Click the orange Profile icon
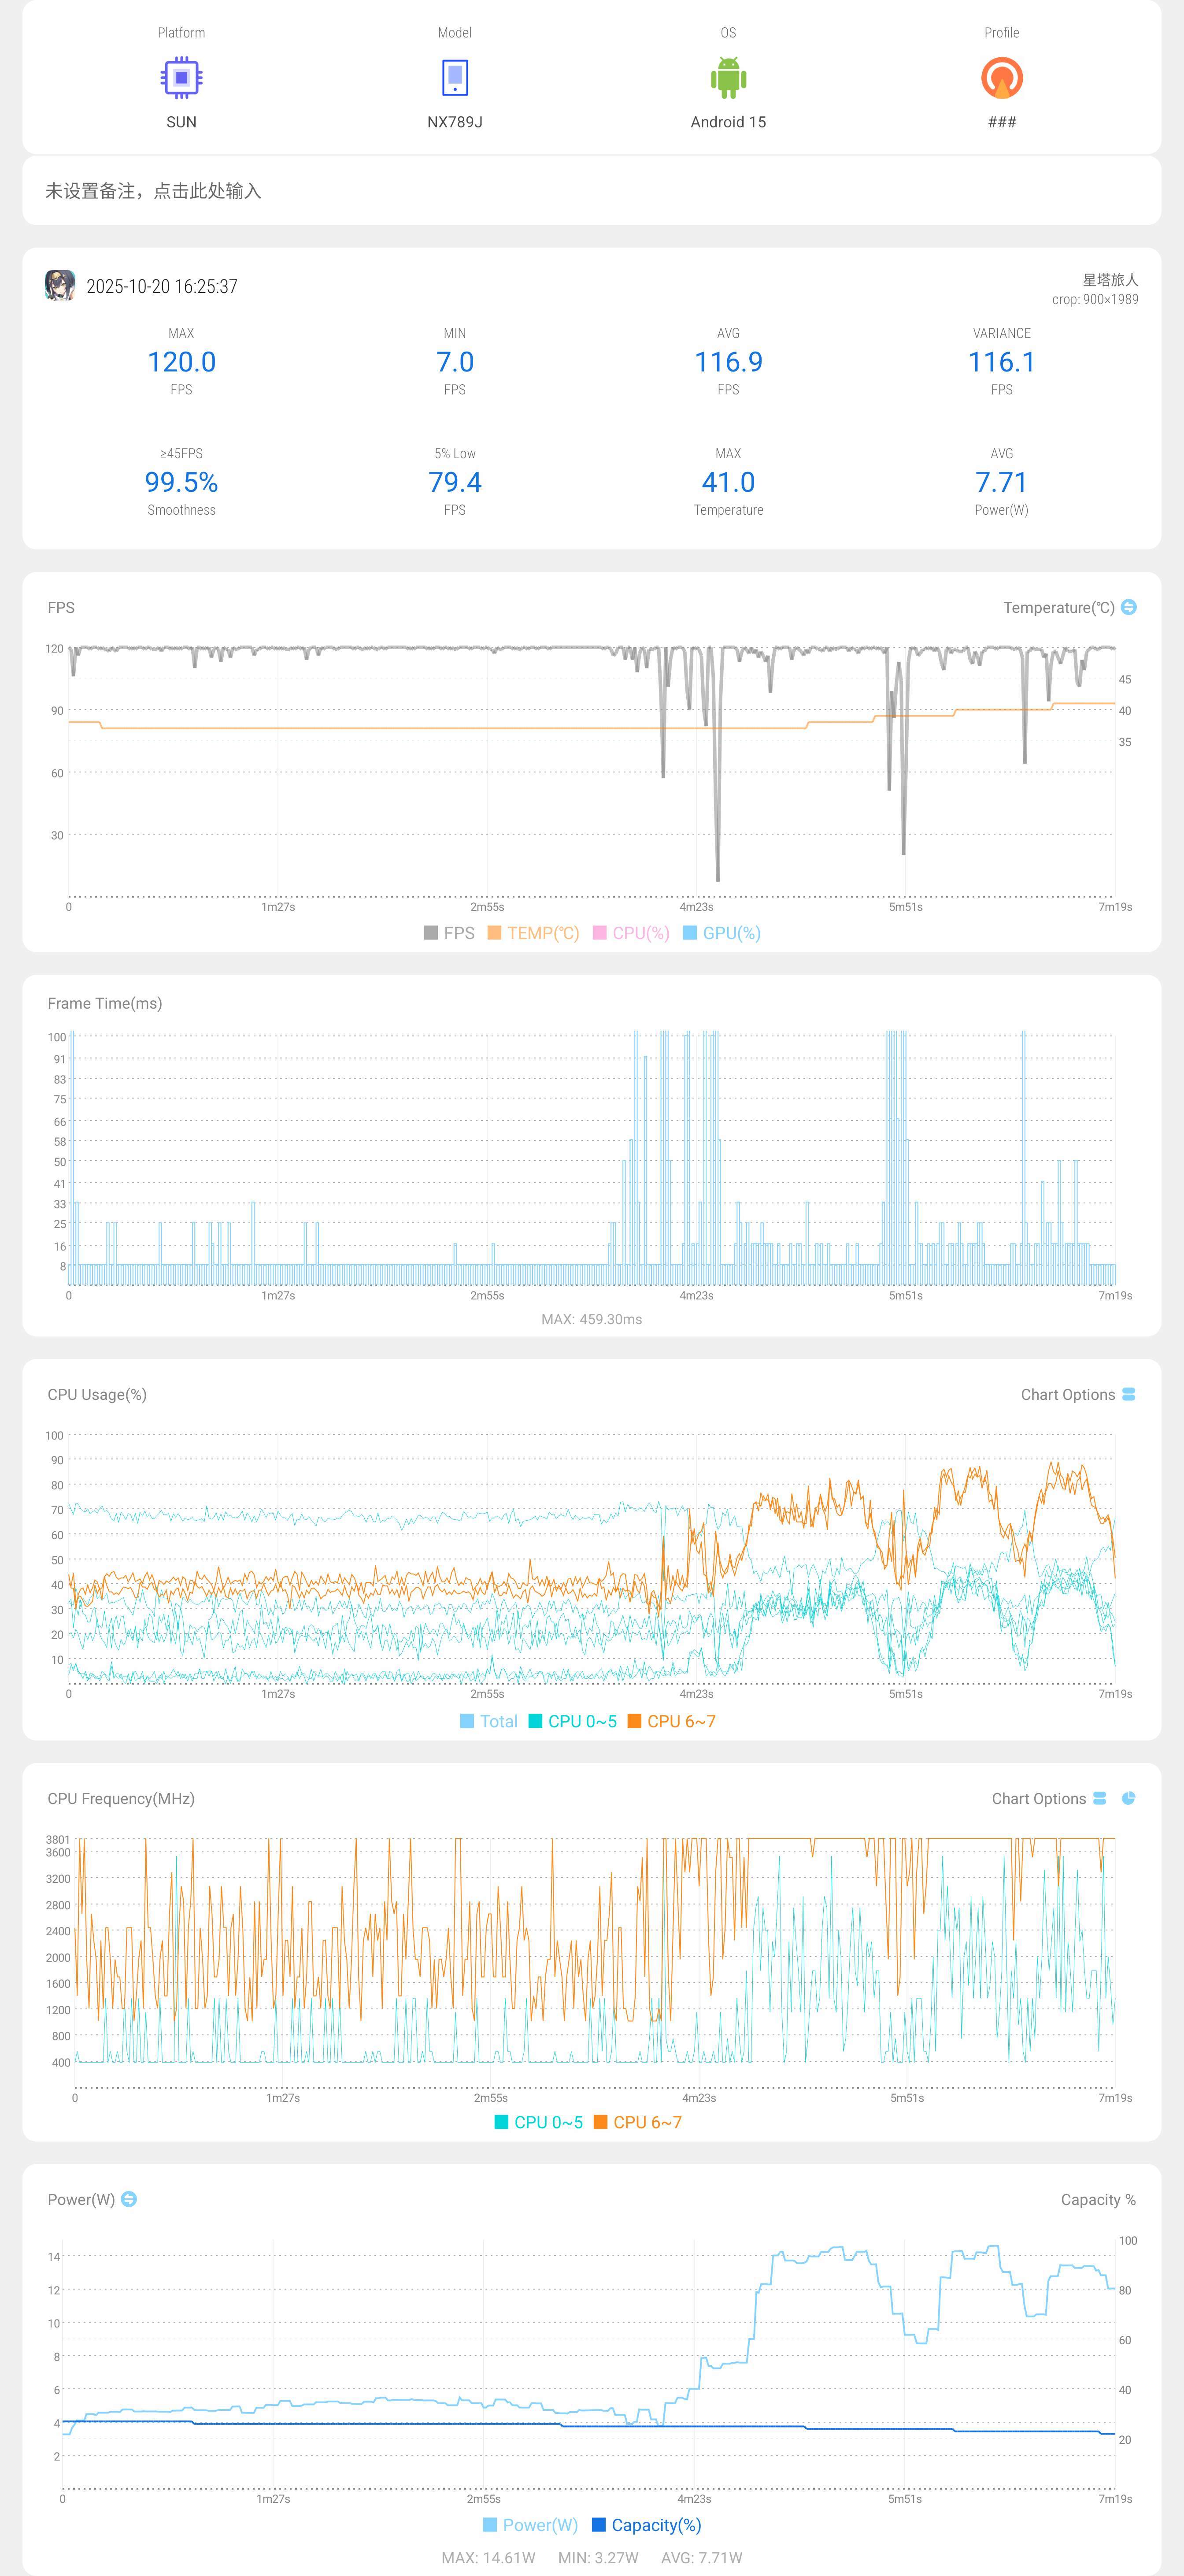This screenshot has height=2576, width=1184. point(1001,78)
